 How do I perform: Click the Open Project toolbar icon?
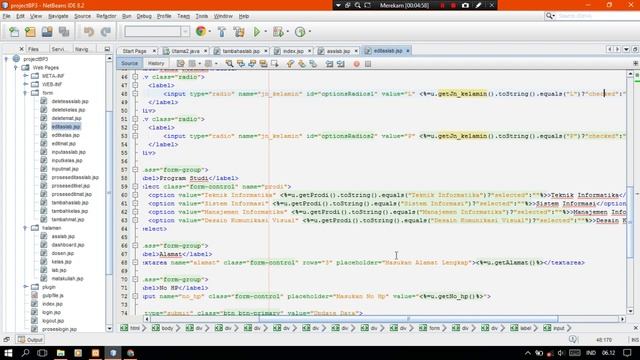(47, 32)
